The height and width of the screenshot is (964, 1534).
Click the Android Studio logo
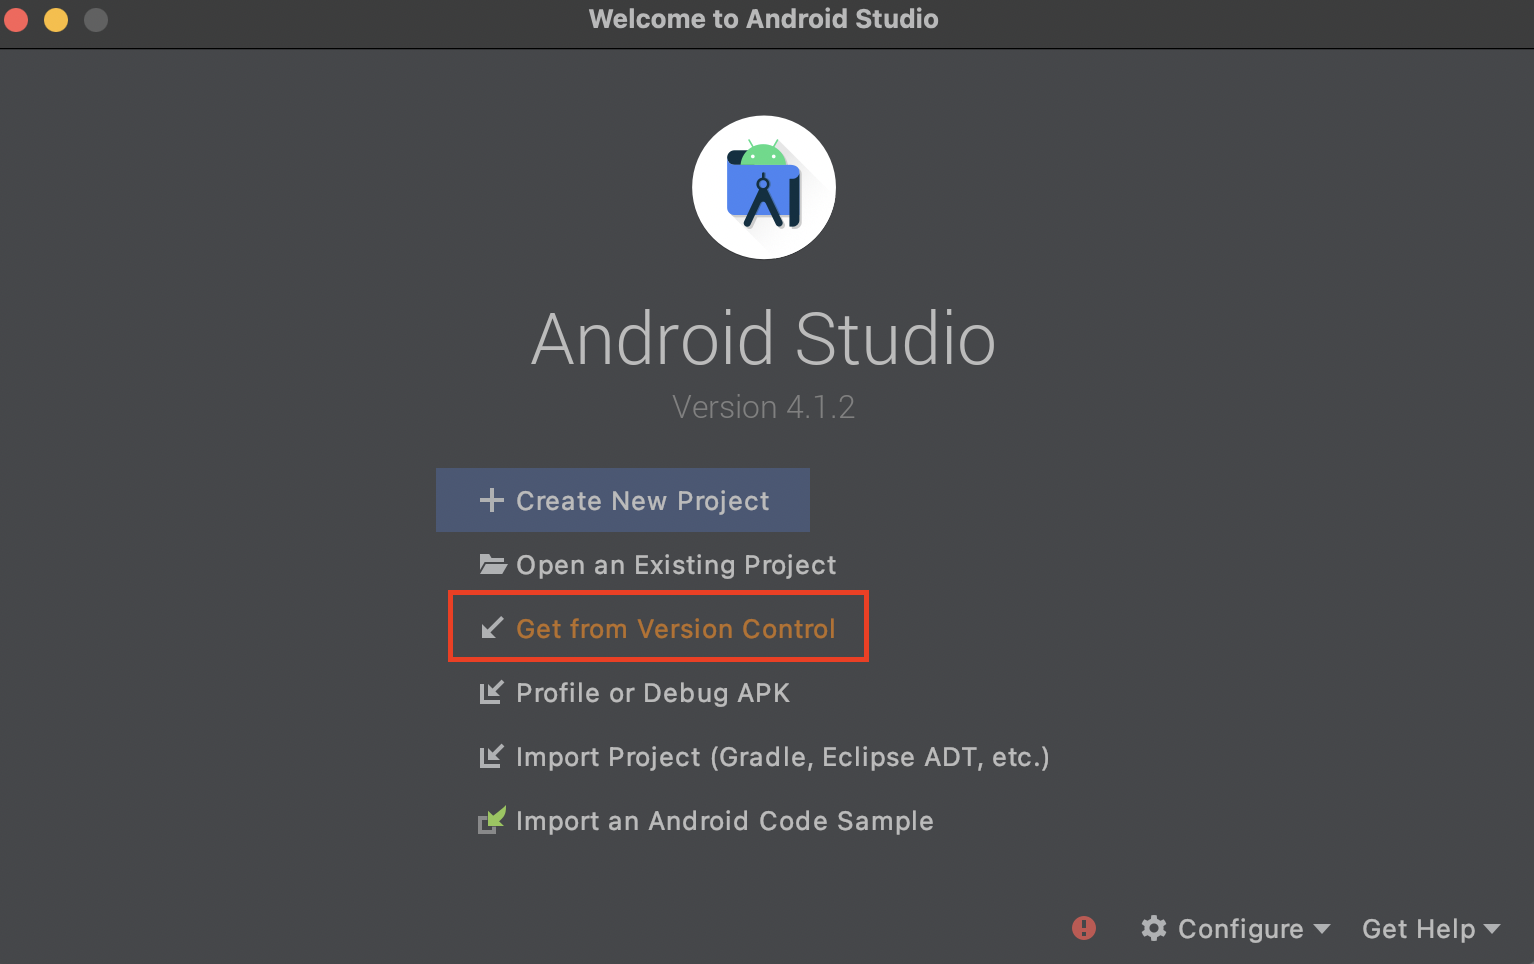[764, 187]
